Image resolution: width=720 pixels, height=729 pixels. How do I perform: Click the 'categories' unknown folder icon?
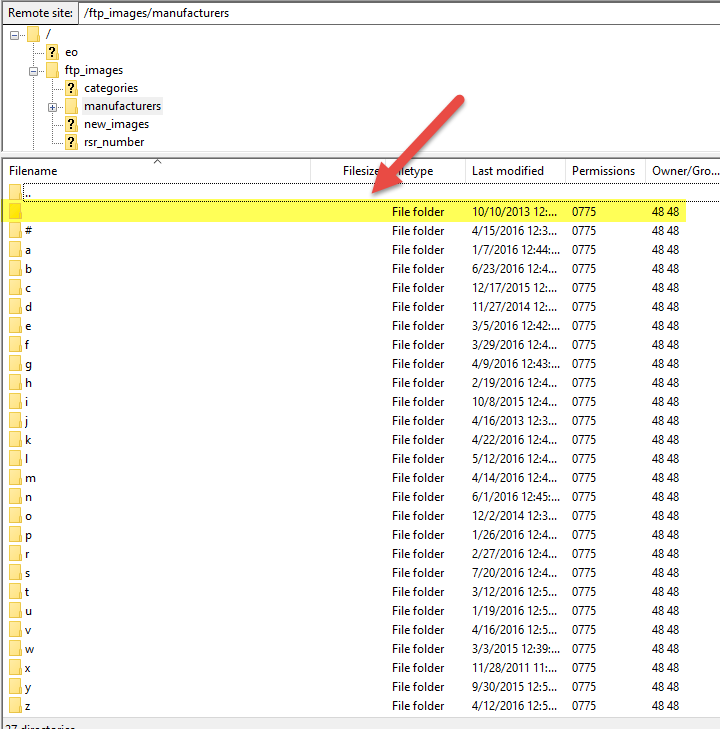coord(71,88)
